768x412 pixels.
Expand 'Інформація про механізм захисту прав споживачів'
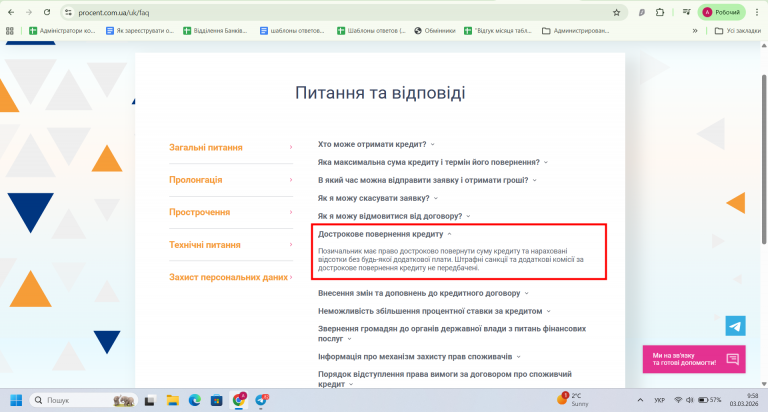(x=419, y=357)
